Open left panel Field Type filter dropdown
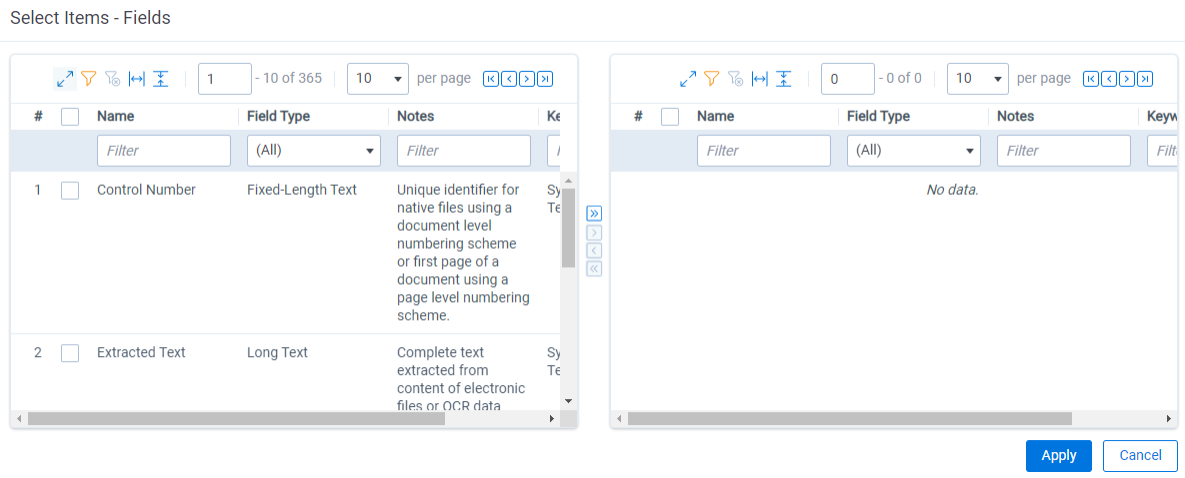1185x478 pixels. [314, 151]
